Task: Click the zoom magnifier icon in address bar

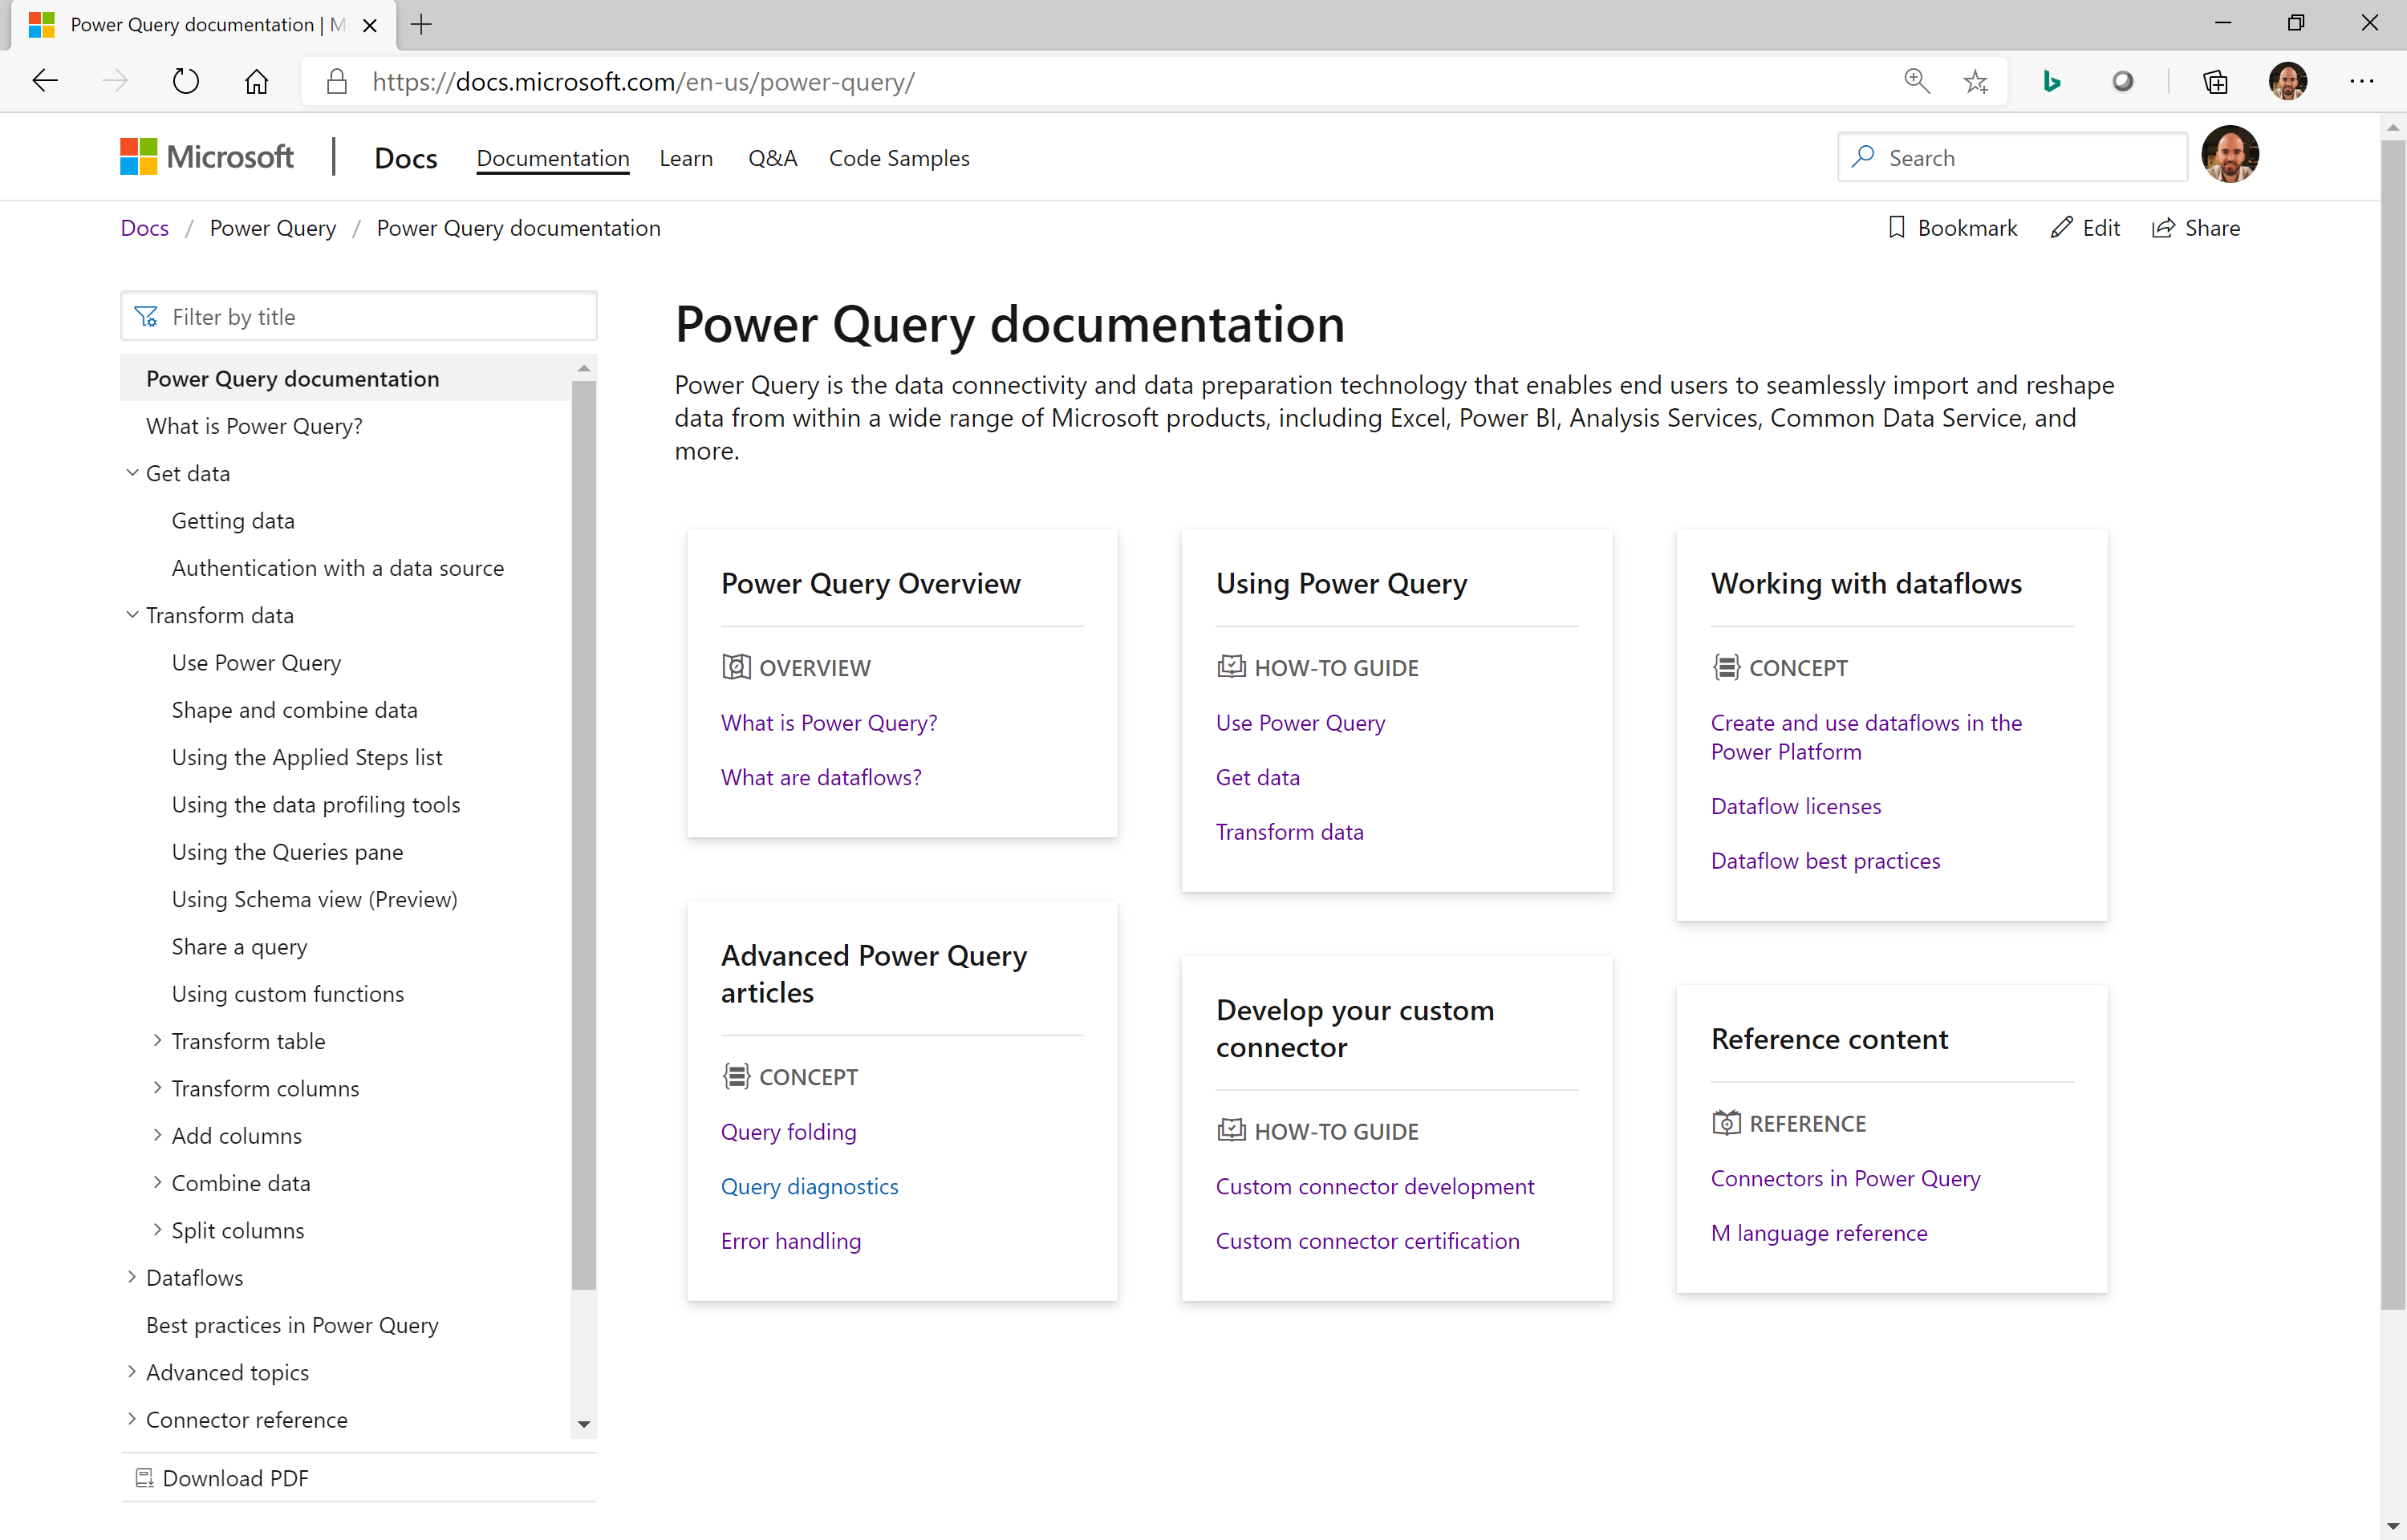Action: 1916,81
